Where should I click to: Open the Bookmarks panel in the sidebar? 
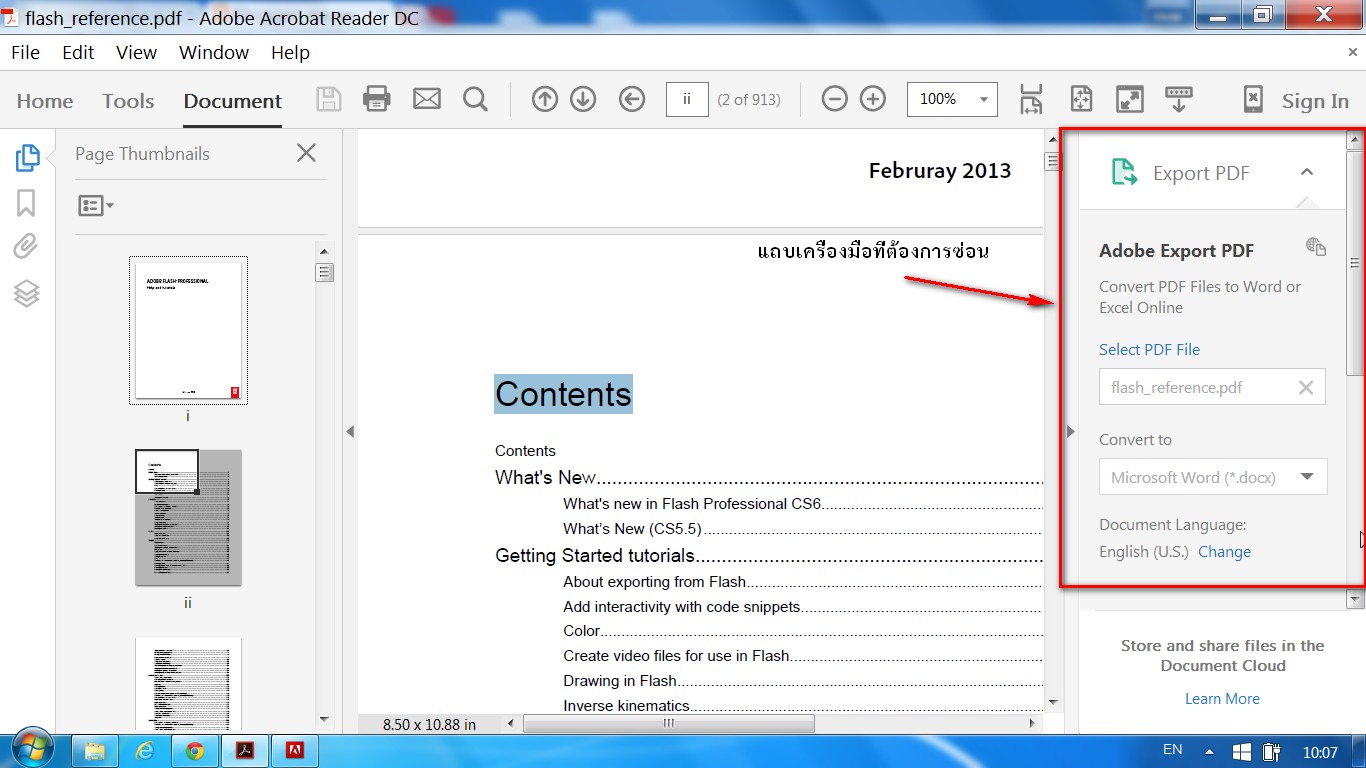pyautogui.click(x=27, y=203)
